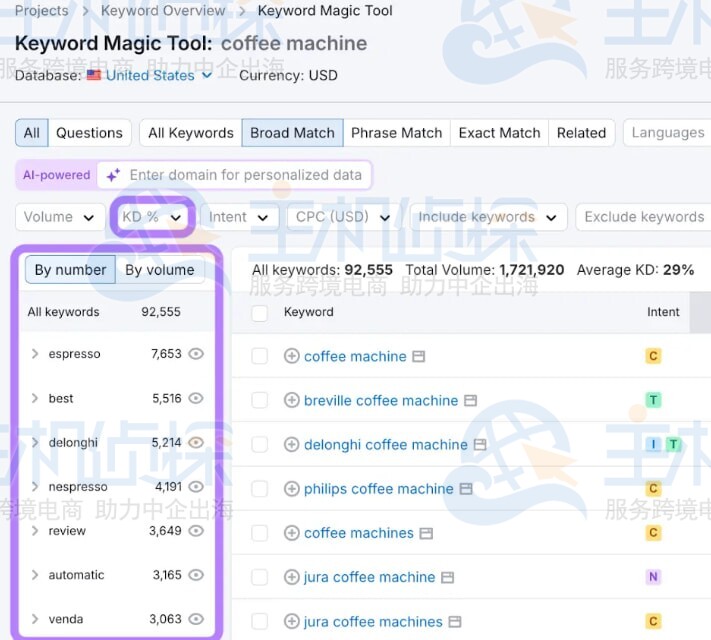Open the KD % filter dropdown

(152, 217)
